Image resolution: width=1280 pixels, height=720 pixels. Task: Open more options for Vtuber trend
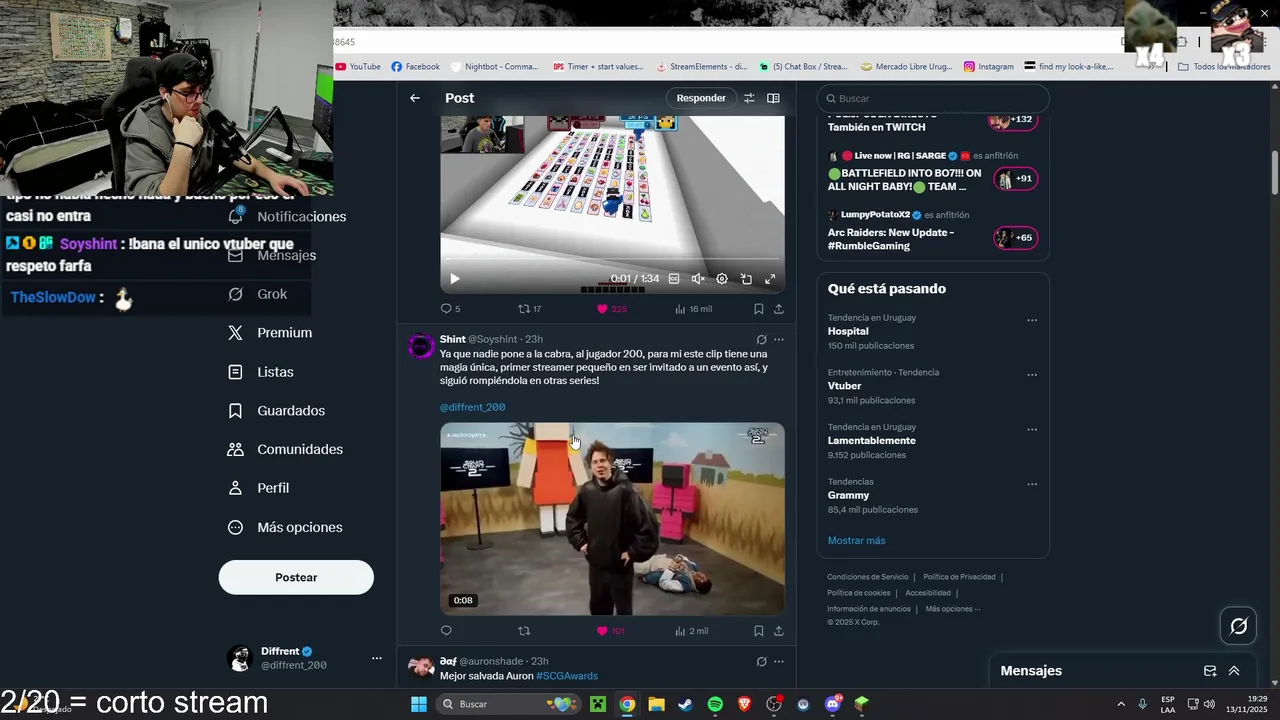click(x=1032, y=376)
